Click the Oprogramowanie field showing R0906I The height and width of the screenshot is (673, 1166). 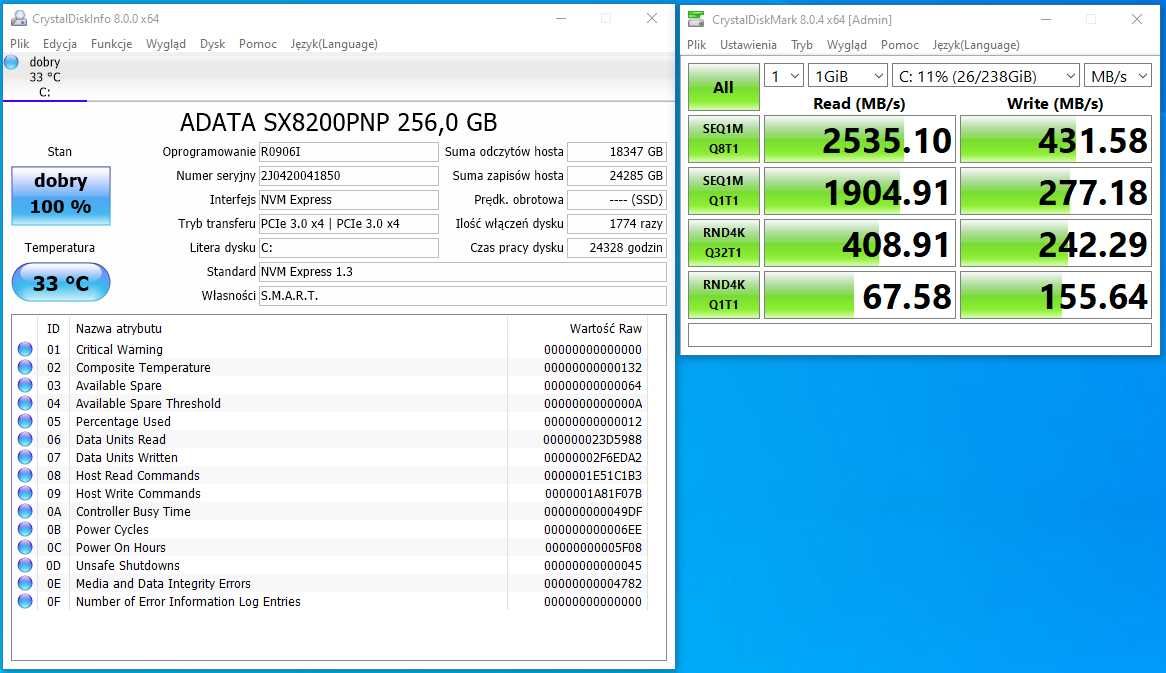tap(349, 152)
